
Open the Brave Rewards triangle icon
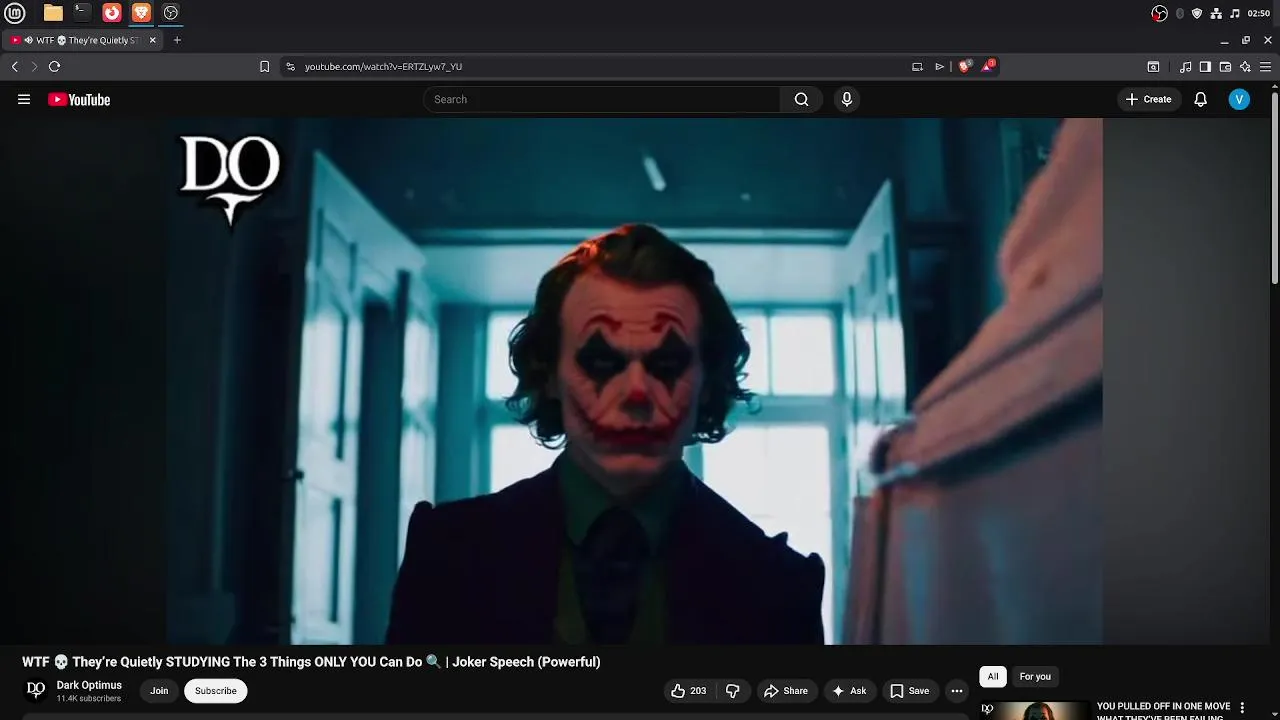(x=989, y=66)
